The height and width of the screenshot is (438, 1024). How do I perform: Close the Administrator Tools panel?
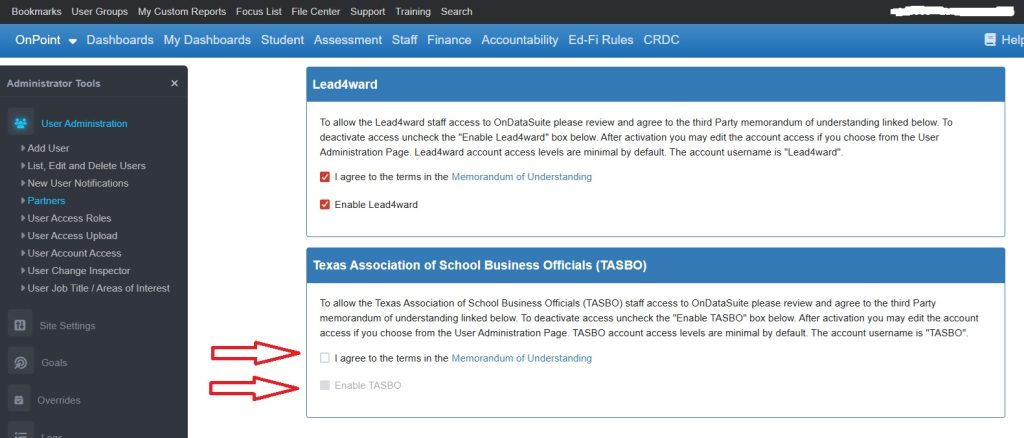click(174, 84)
